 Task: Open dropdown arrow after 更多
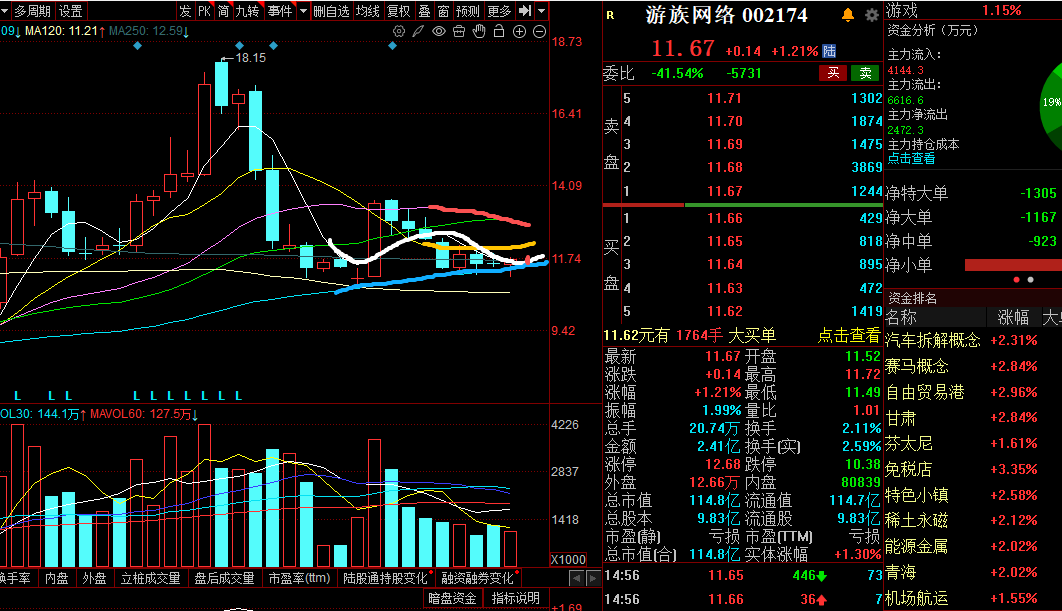(541, 11)
